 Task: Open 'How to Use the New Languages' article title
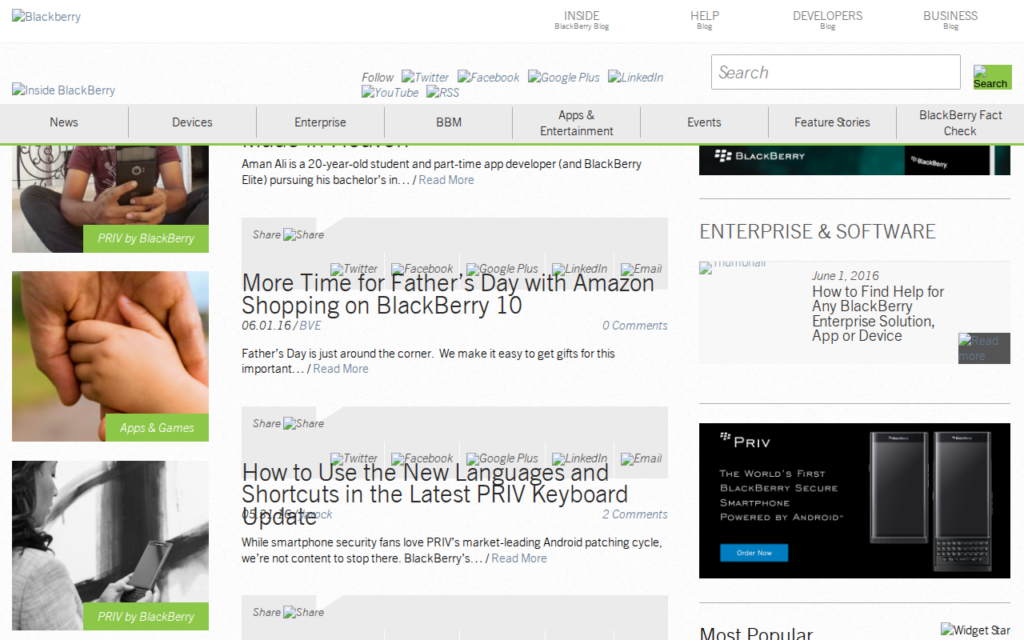point(435,494)
